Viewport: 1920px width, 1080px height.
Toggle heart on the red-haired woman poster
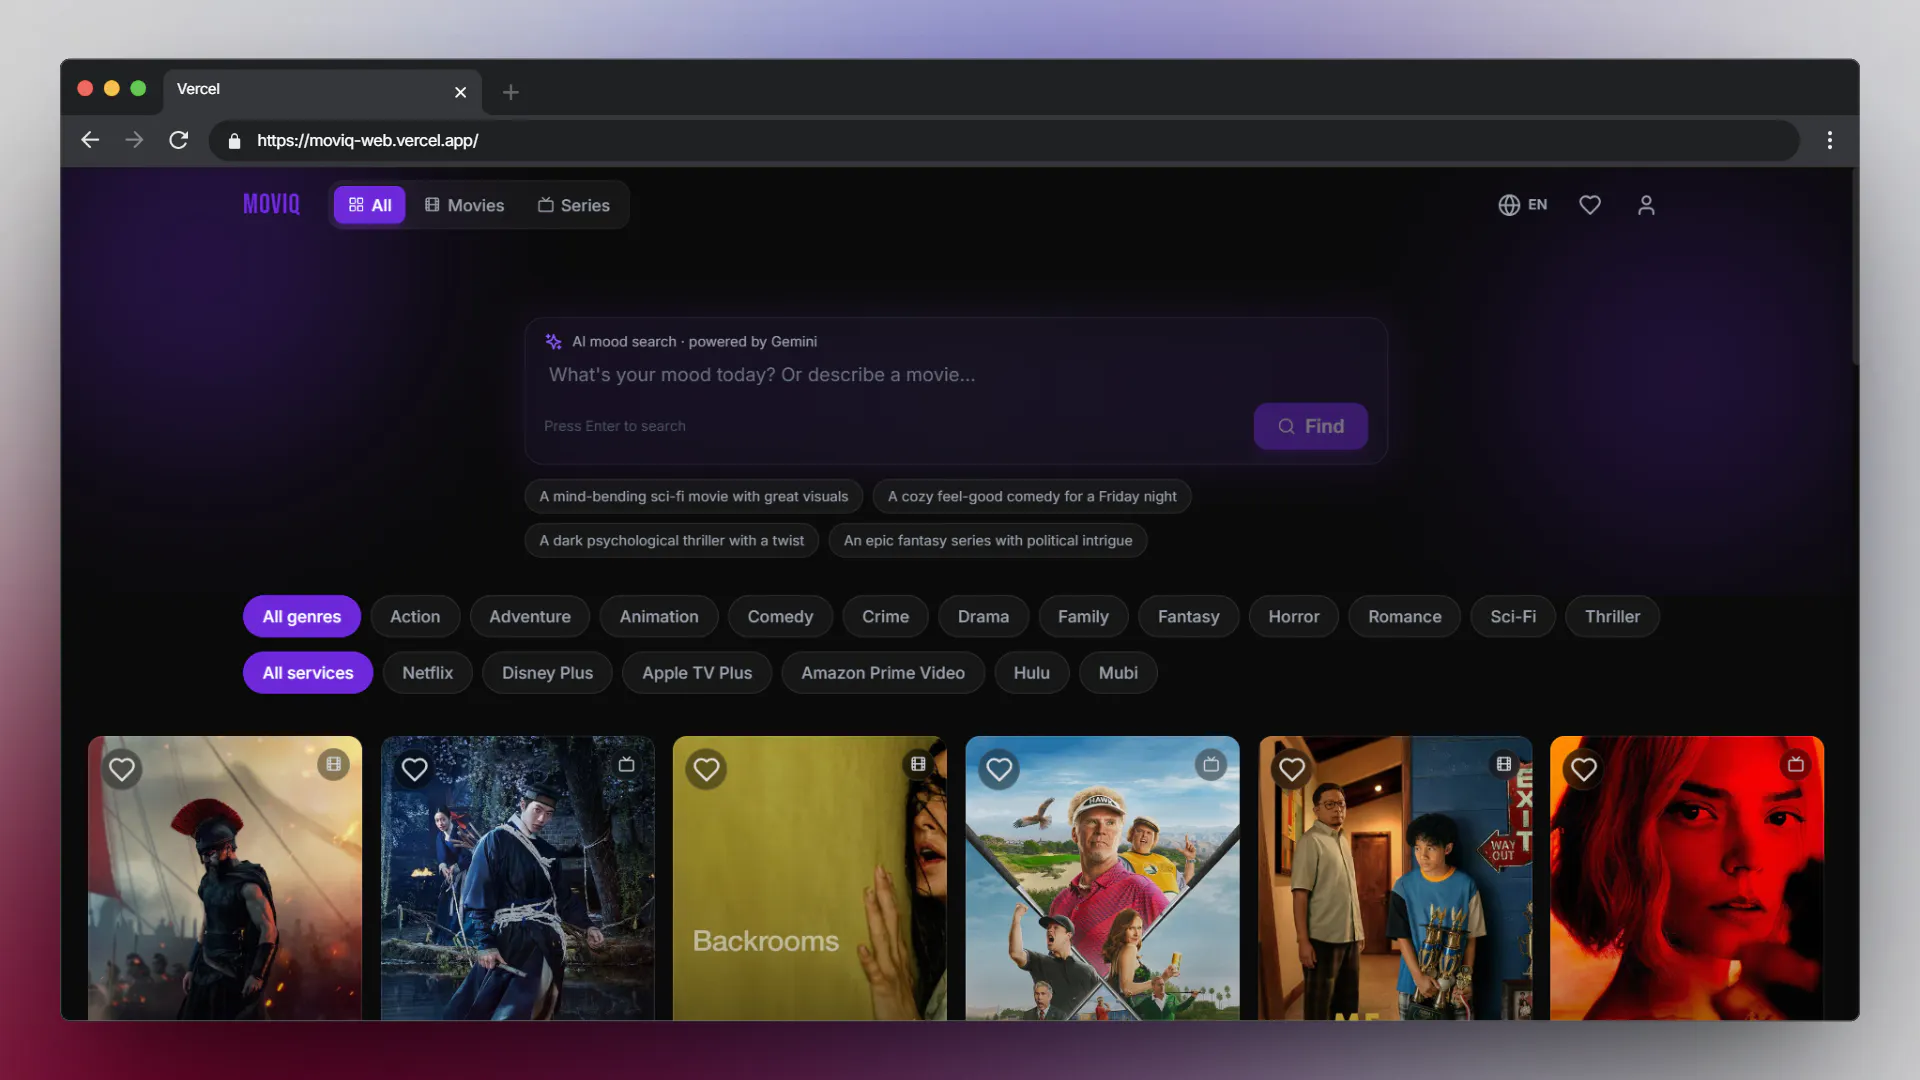[1584, 769]
